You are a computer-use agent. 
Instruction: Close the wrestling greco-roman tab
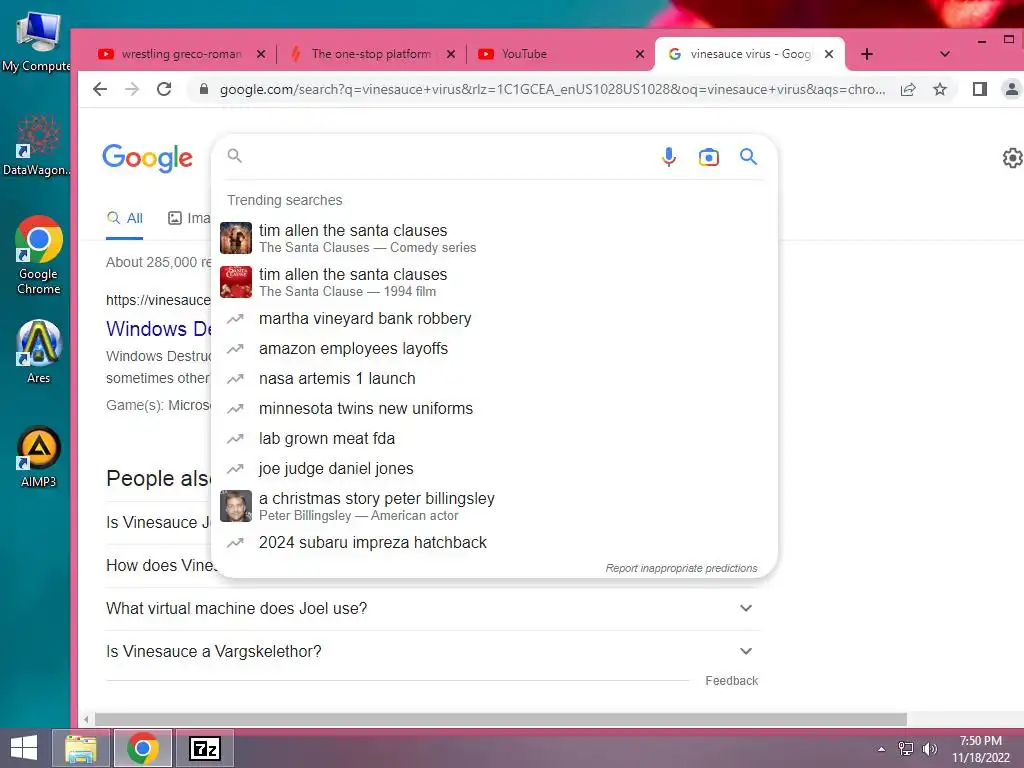[x=261, y=54]
